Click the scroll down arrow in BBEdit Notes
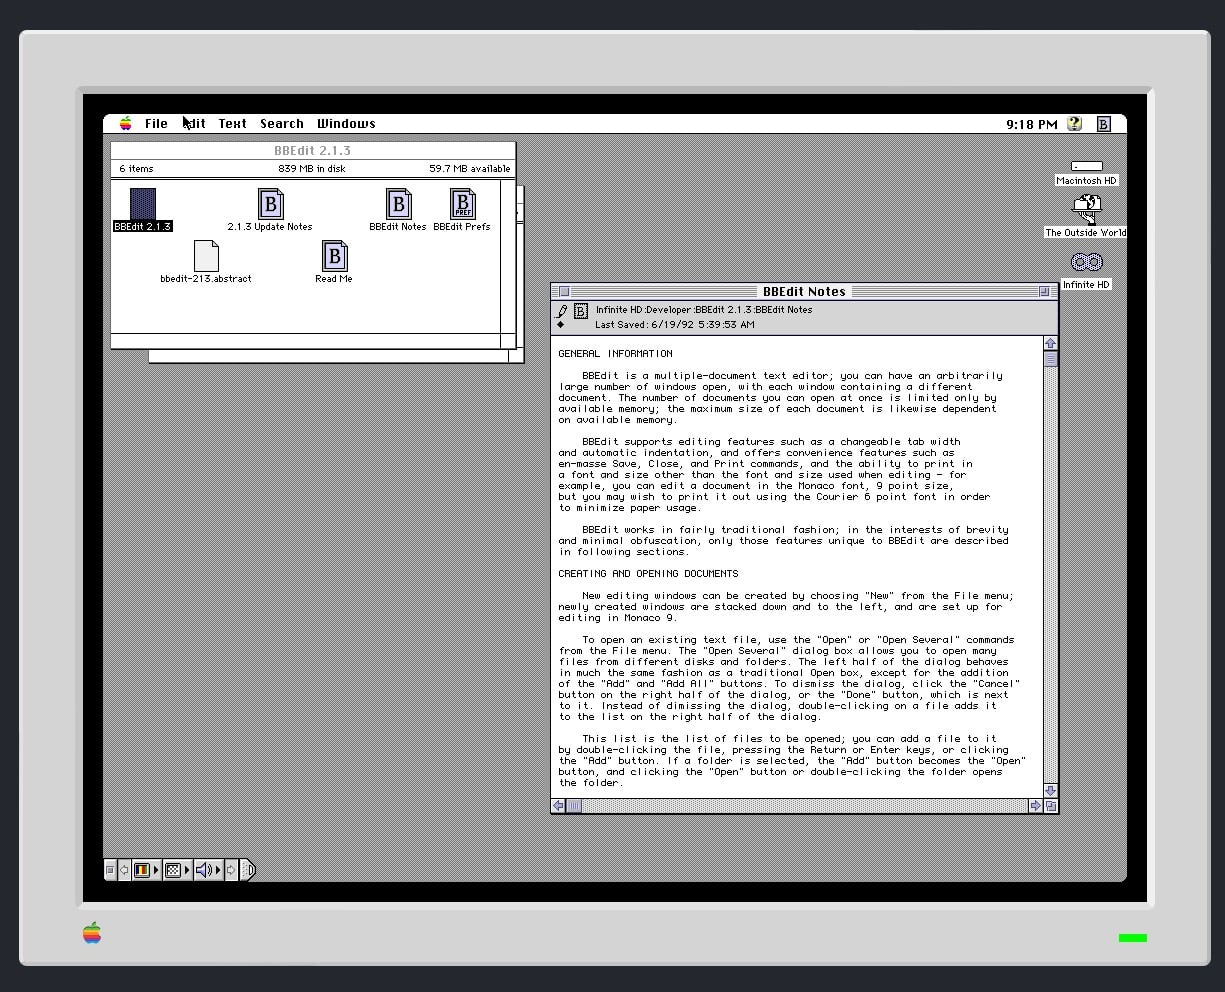 (1050, 791)
